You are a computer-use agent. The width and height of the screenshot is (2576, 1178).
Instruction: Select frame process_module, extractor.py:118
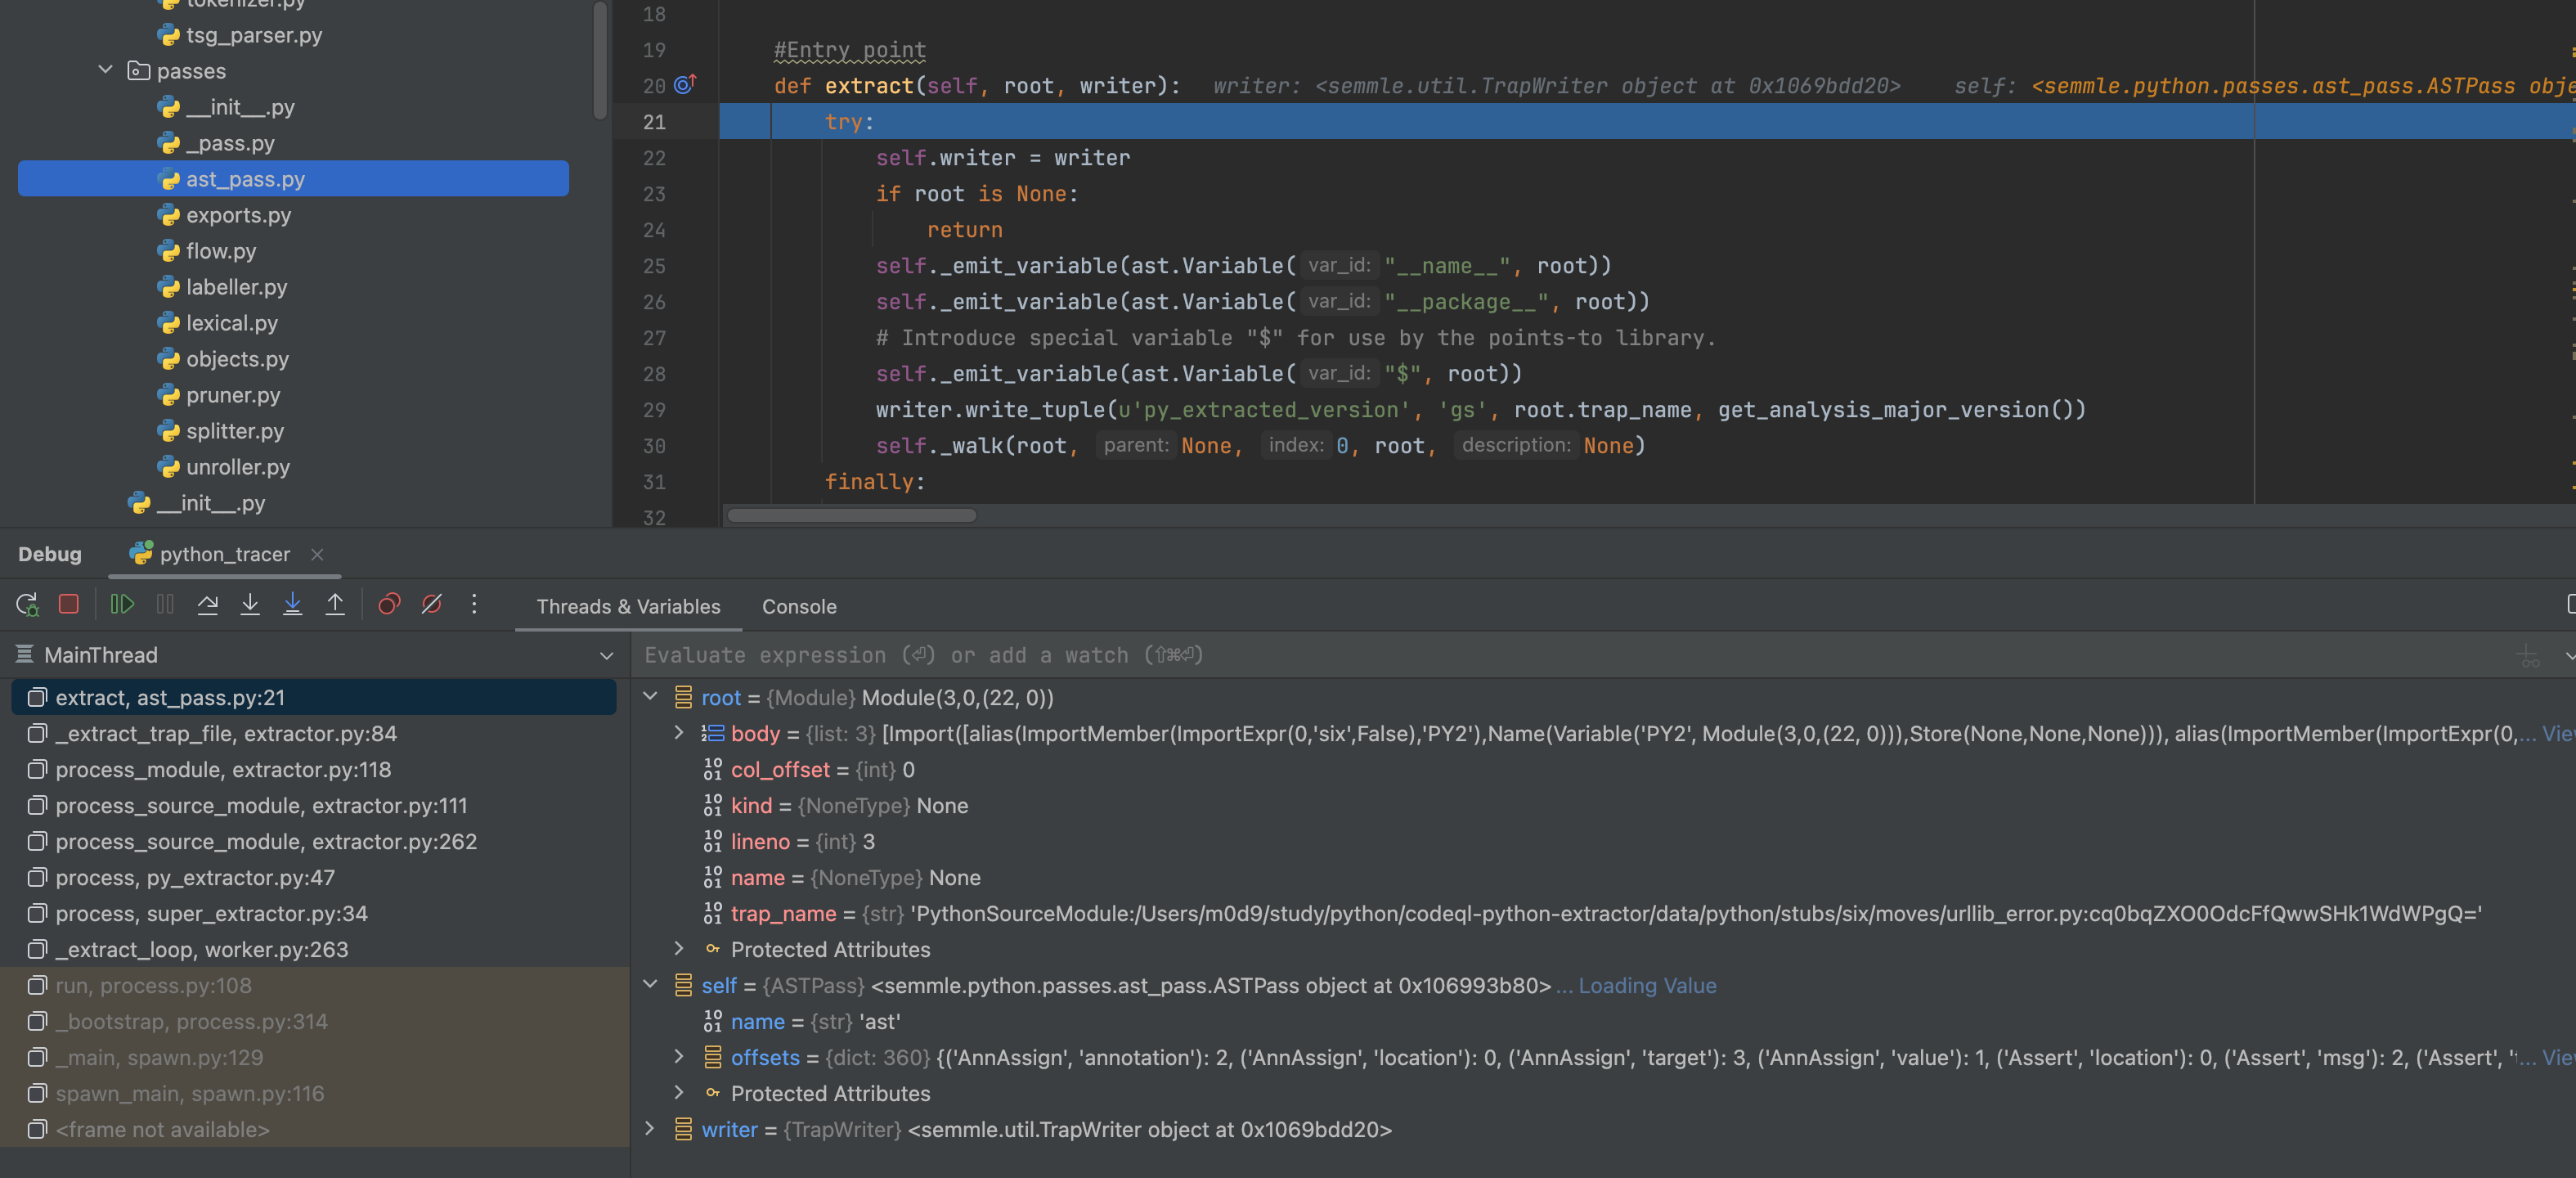coord(313,770)
